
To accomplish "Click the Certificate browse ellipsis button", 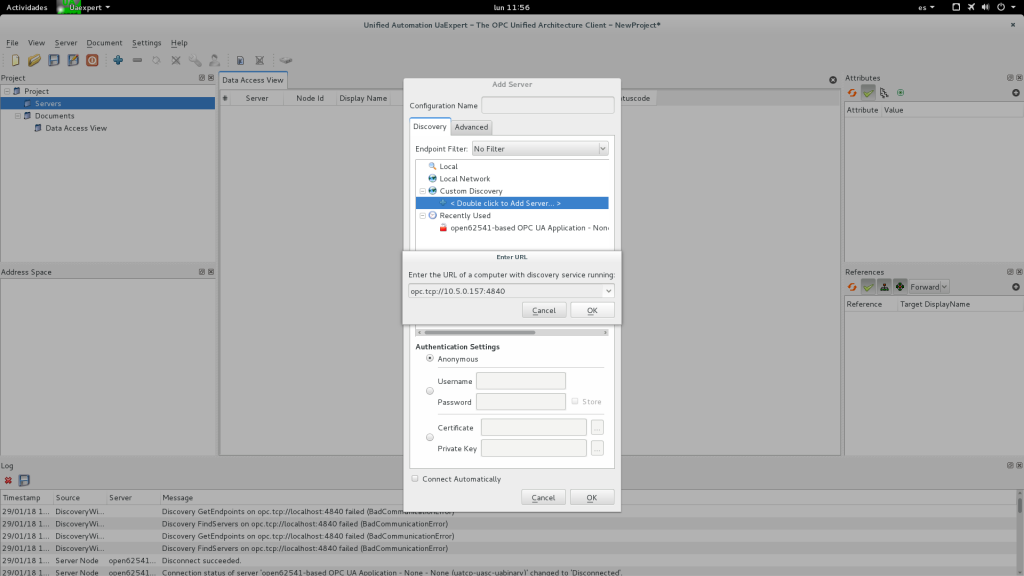I will tap(597, 428).
